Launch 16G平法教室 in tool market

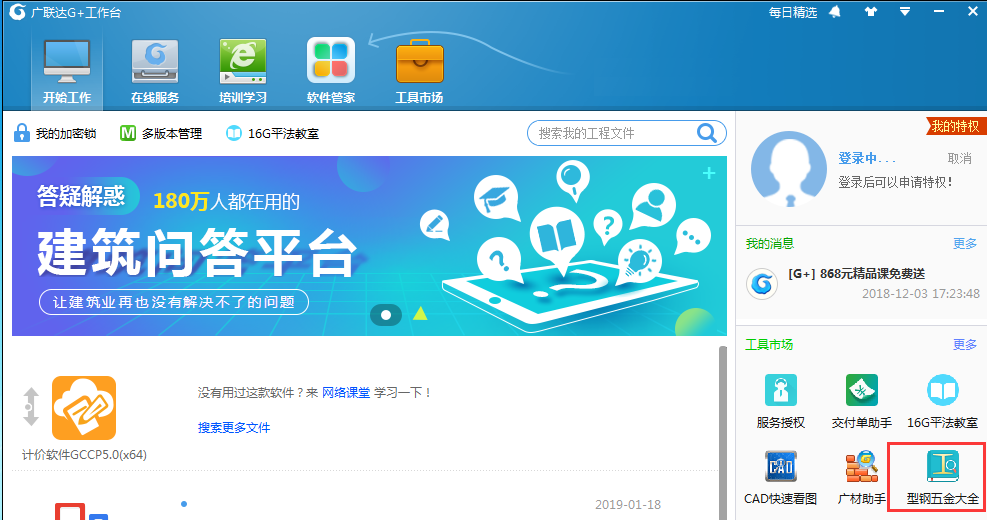point(942,401)
